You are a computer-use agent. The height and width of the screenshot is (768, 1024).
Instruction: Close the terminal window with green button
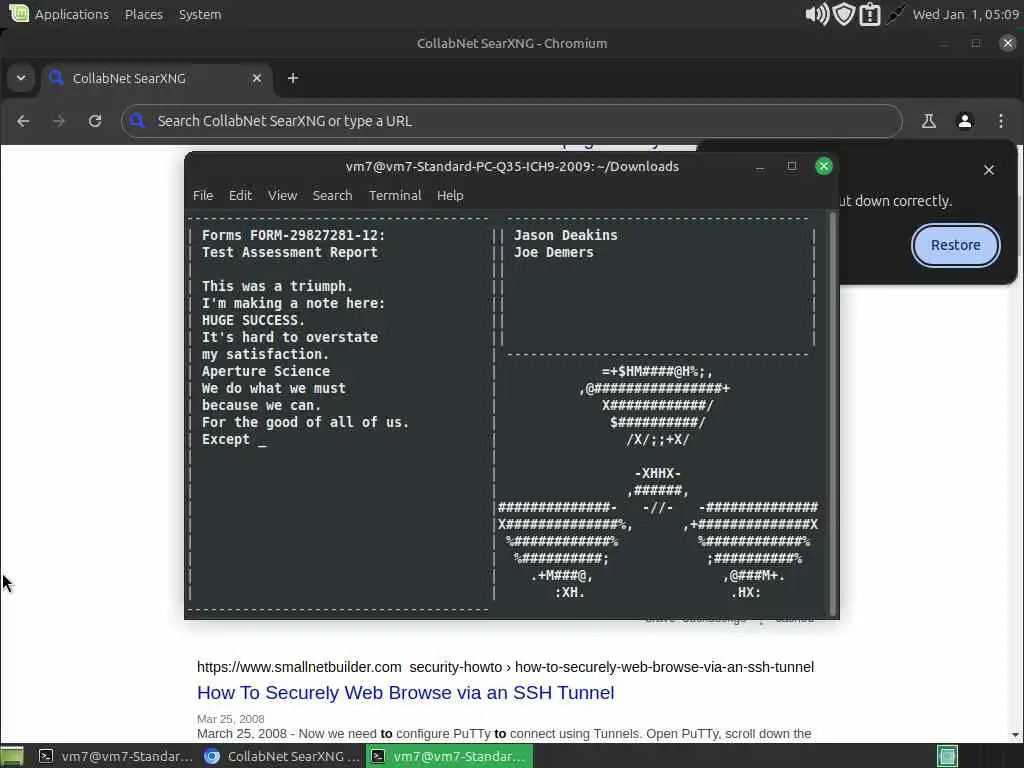[x=824, y=166]
